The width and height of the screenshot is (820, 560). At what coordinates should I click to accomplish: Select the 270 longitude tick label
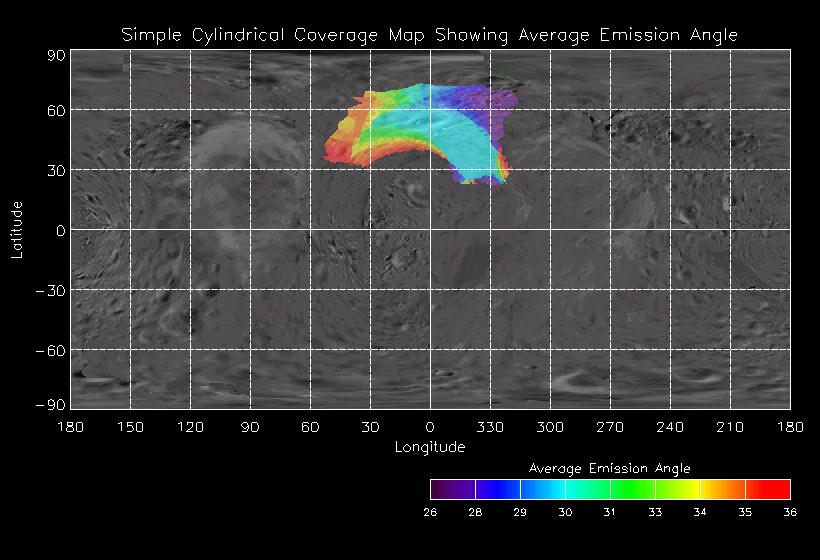click(610, 427)
